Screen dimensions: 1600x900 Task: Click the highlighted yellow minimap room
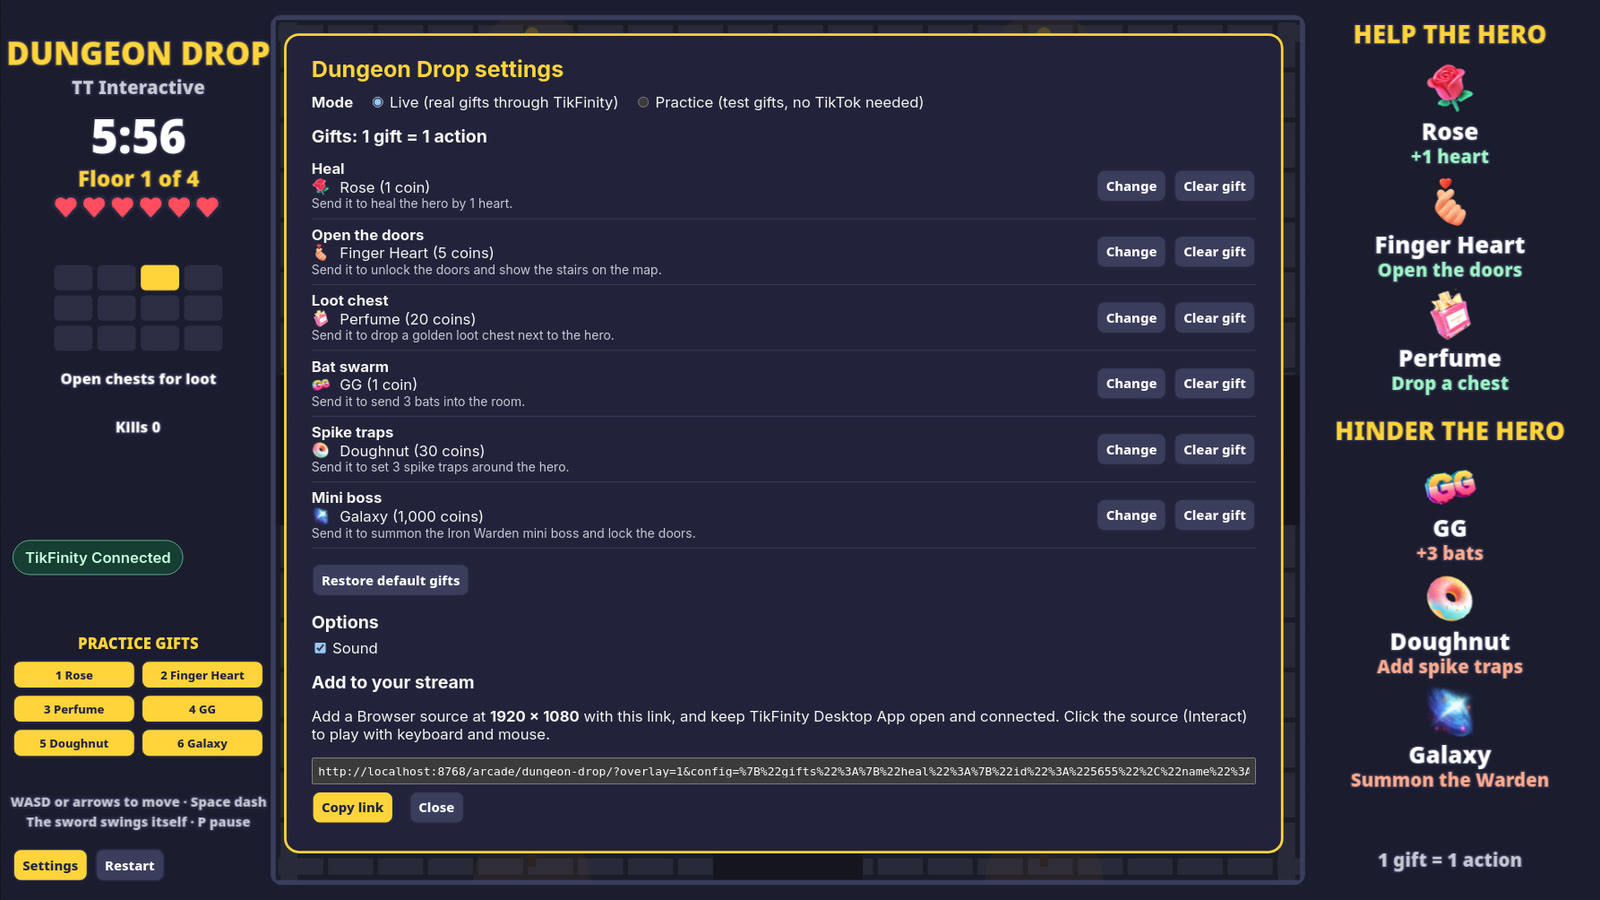click(x=160, y=277)
